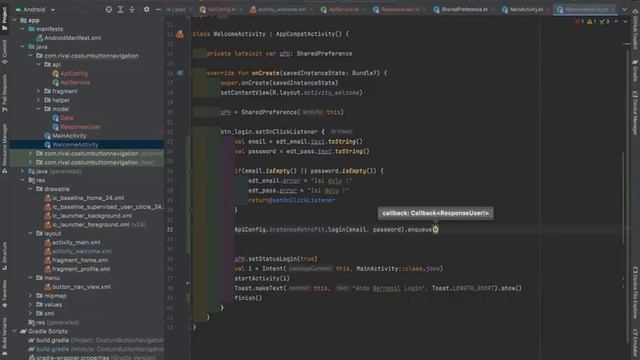
Task: Click the class gutter icon beside WelcomeActivity
Action: pos(180,34)
